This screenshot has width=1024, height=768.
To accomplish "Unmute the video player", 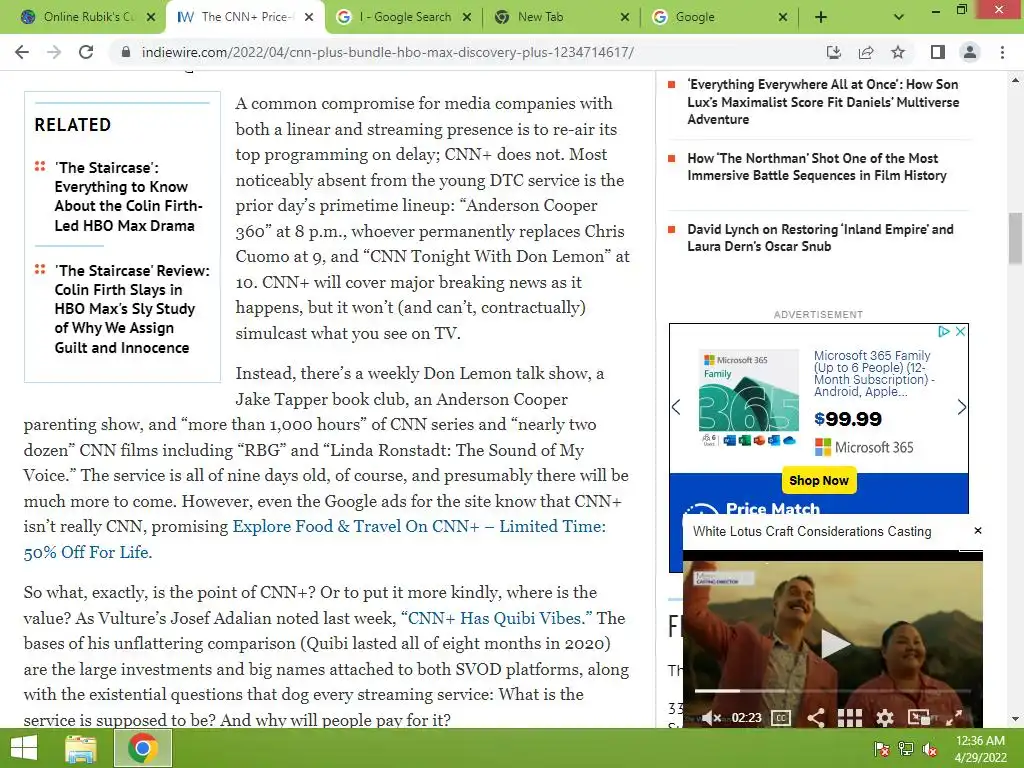I will (711, 718).
